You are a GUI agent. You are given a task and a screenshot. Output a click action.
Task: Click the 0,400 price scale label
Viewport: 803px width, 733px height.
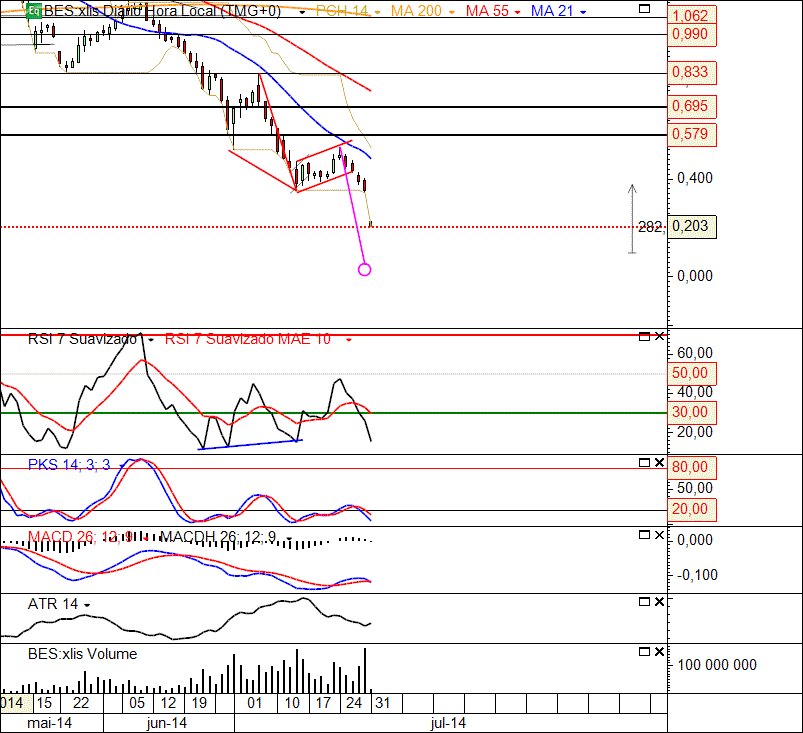click(x=695, y=178)
